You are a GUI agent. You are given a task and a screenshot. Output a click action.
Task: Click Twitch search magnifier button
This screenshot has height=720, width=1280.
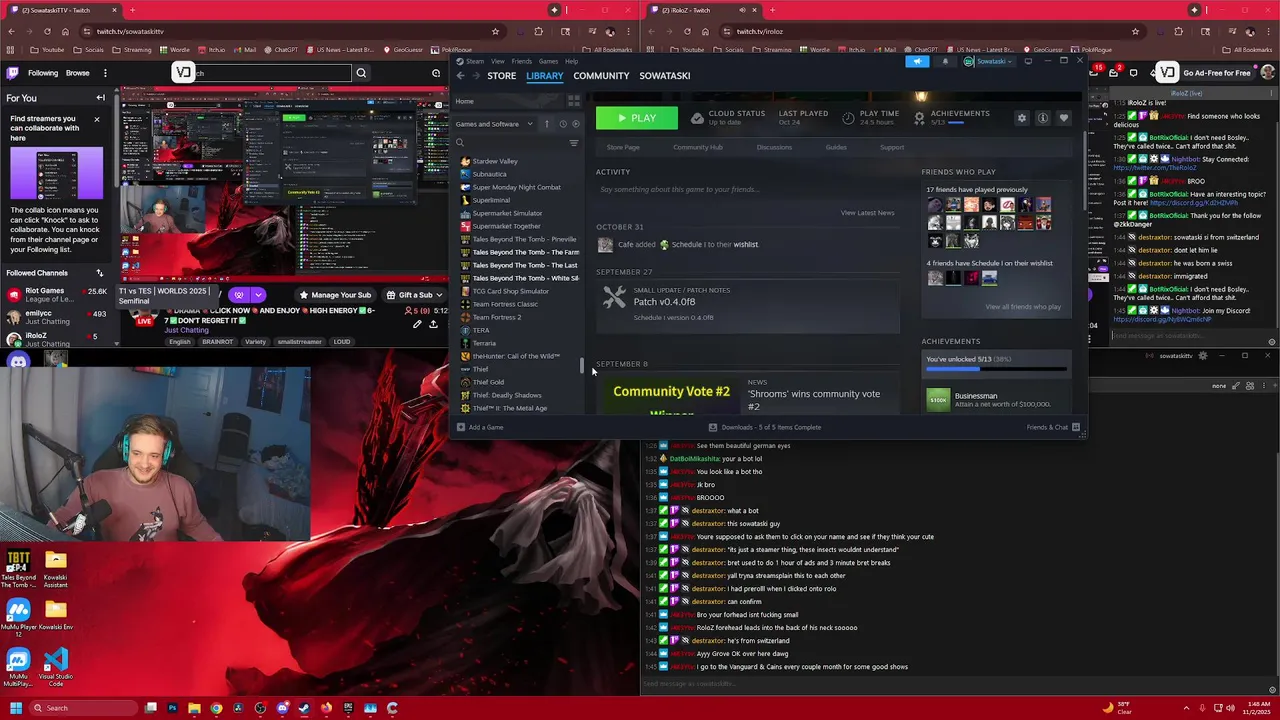[361, 73]
